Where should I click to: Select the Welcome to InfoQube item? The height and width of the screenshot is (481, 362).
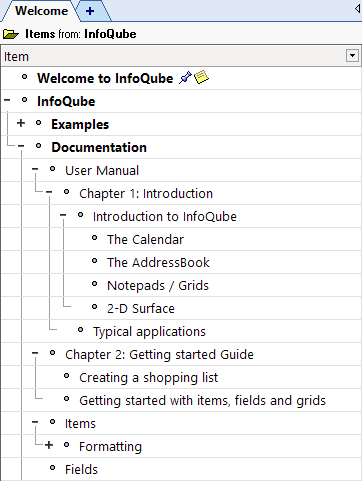(105, 78)
